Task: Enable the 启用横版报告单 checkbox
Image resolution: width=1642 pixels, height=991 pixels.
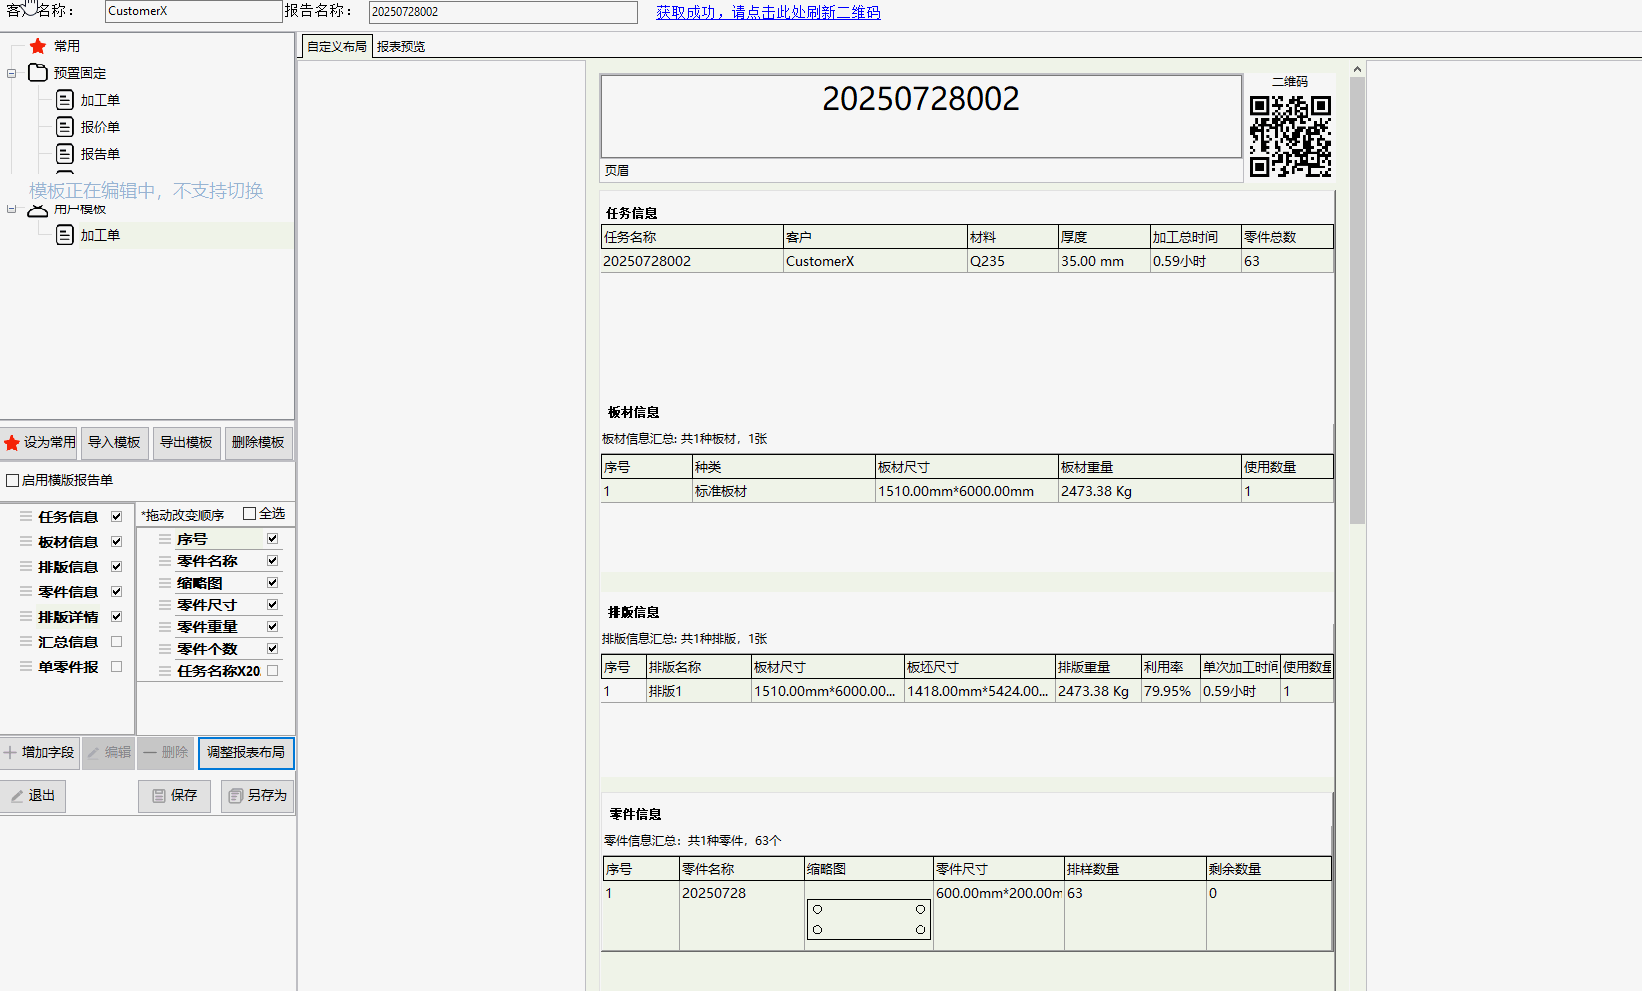Action: click(x=13, y=481)
